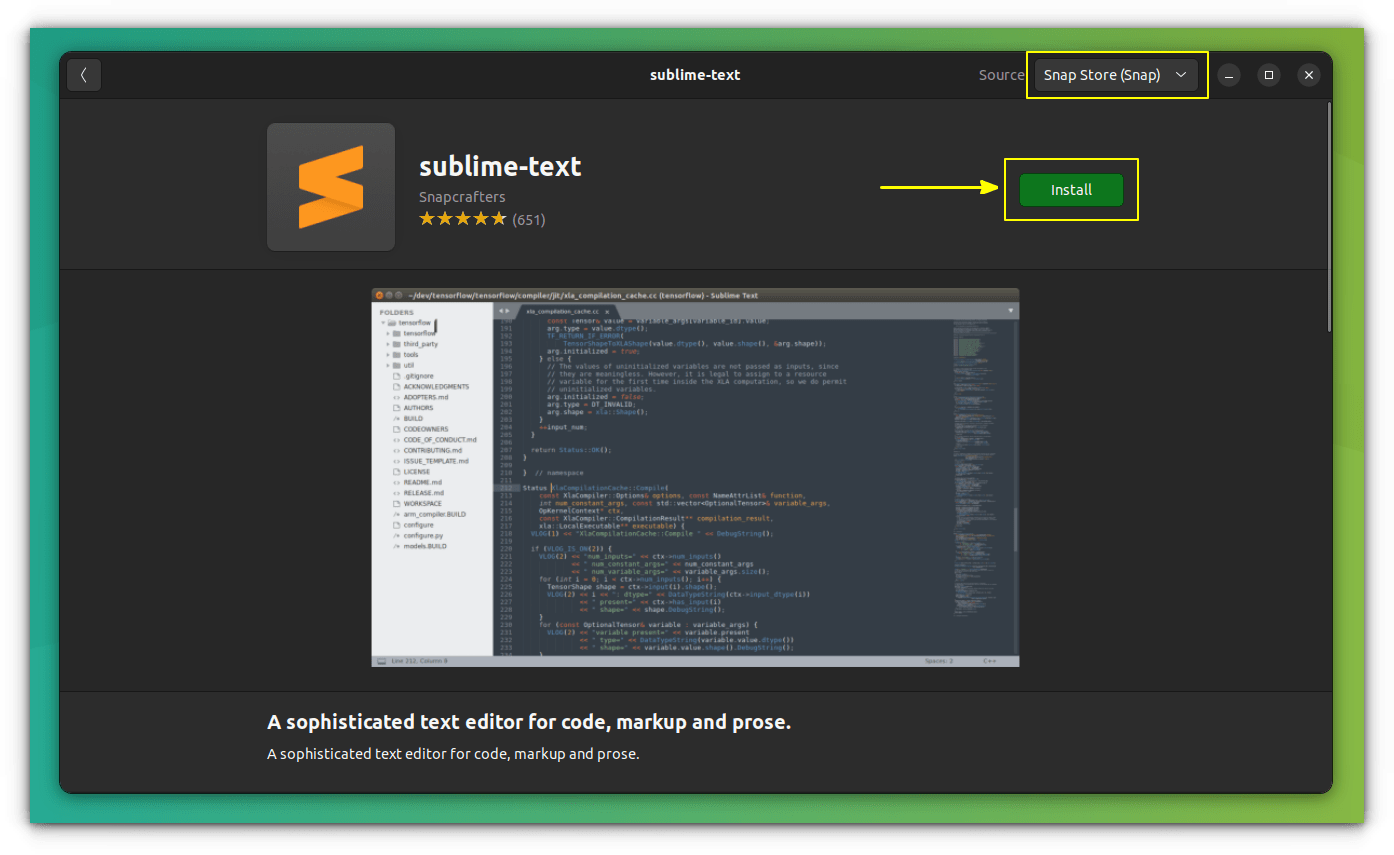
Task: Click the sublime-text application icon
Action: [x=330, y=186]
